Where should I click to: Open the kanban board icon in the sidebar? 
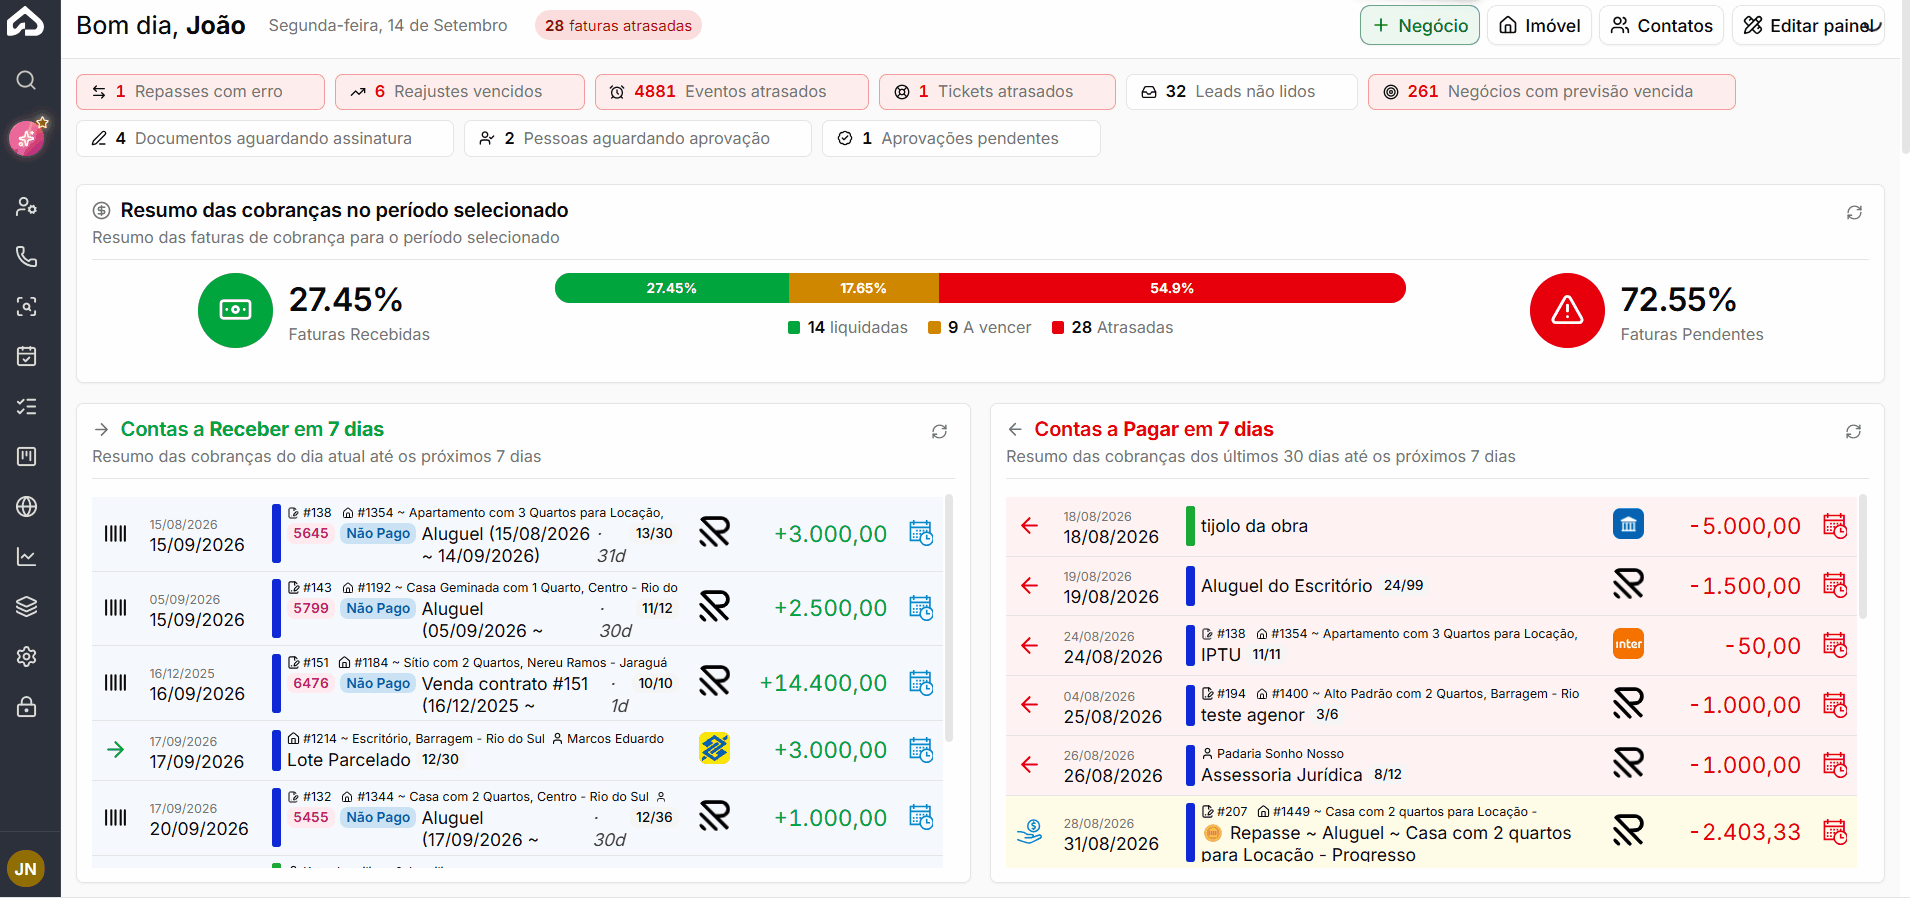pyautogui.click(x=27, y=456)
